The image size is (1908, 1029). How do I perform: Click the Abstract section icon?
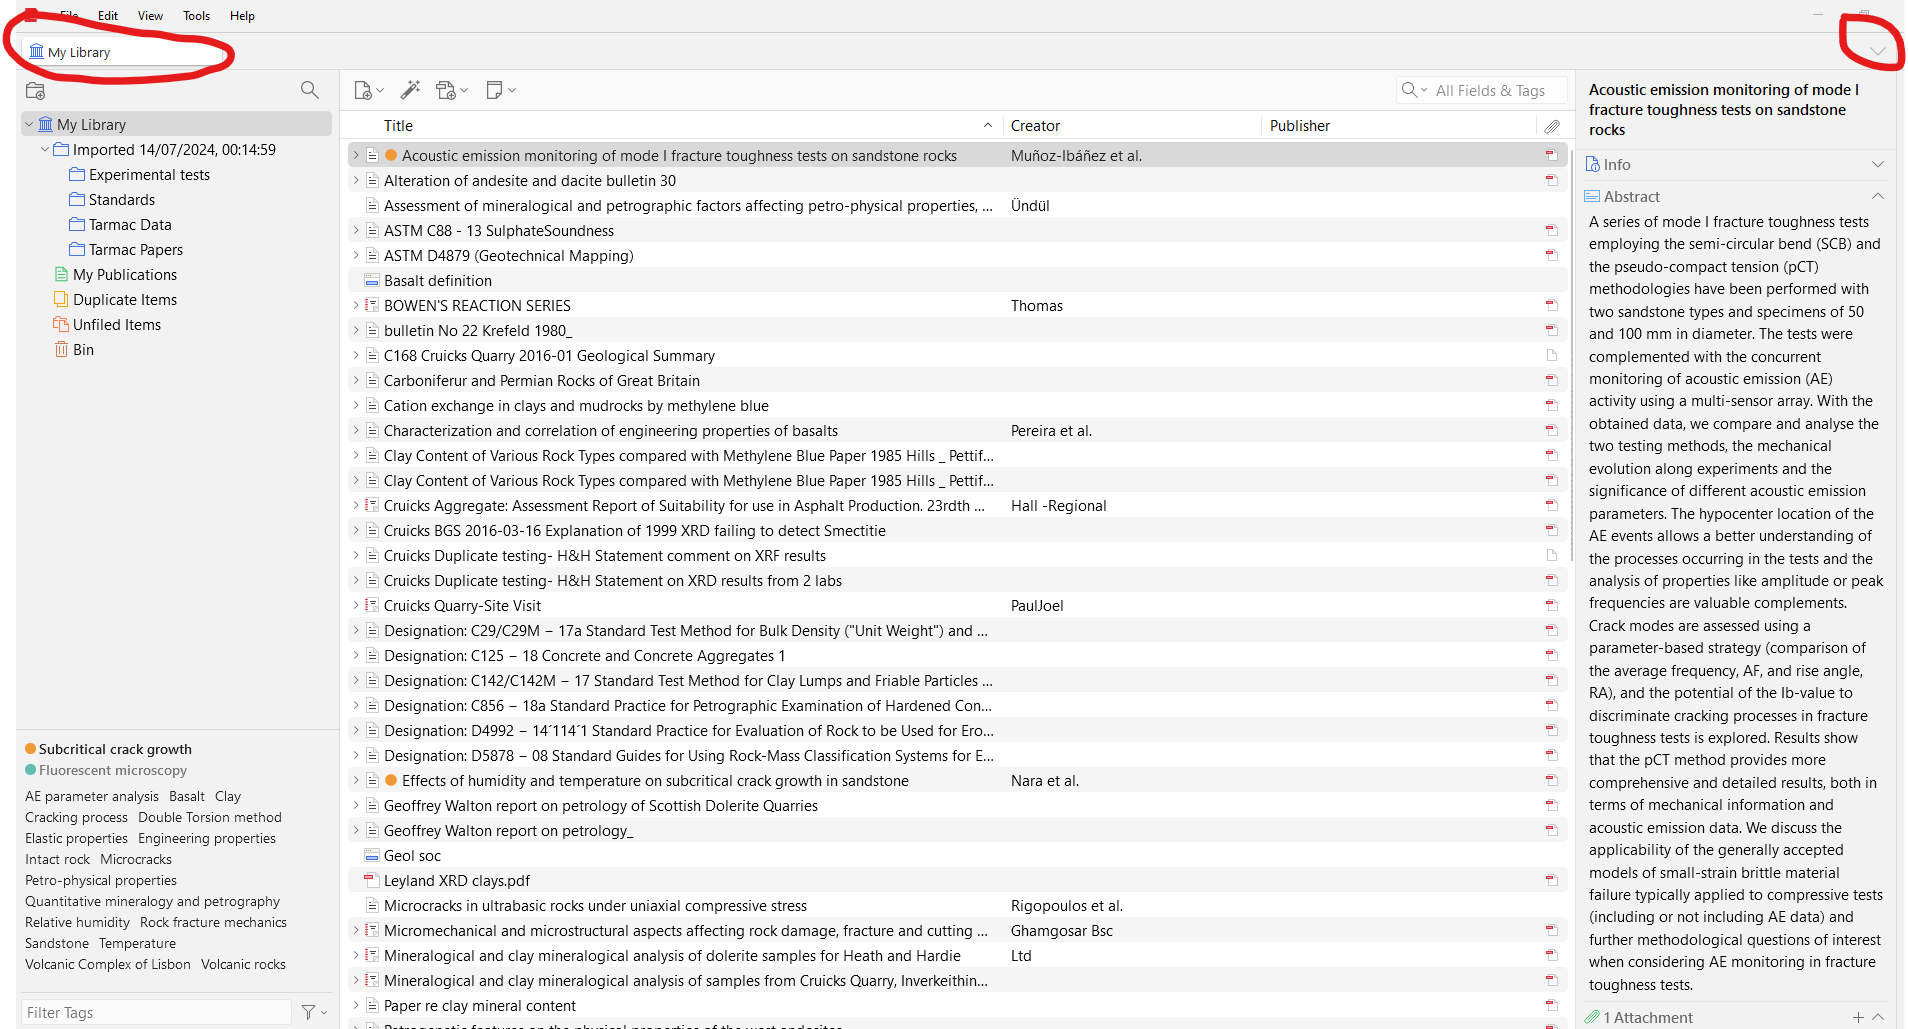pos(1592,197)
